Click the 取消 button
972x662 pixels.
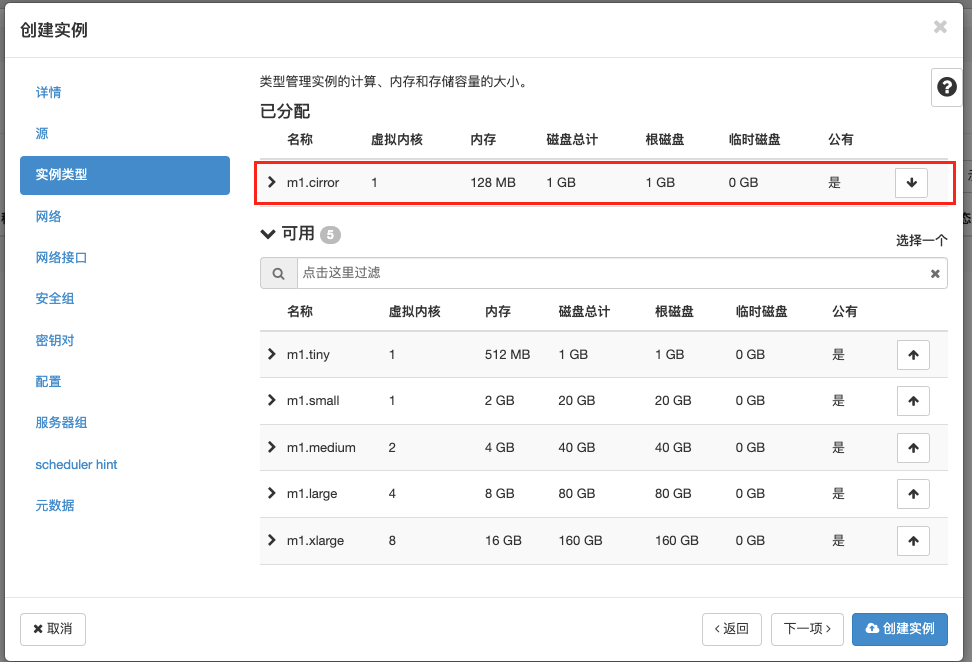pos(53,629)
